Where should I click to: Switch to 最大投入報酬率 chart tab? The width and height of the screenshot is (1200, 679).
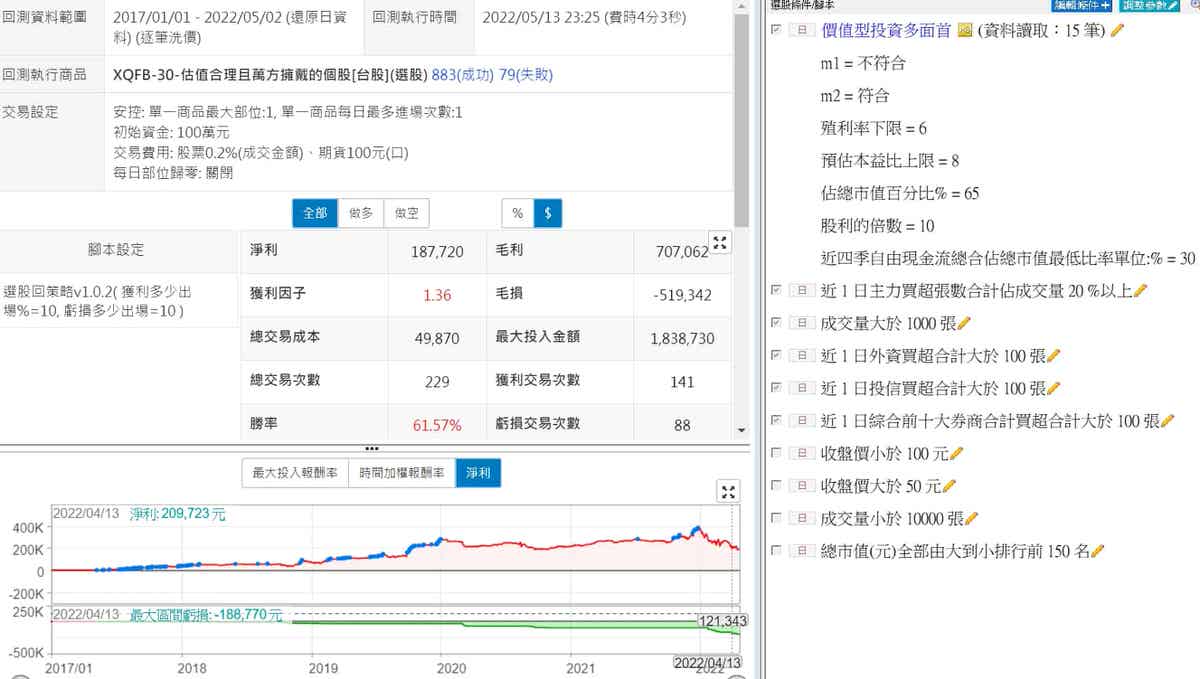click(x=294, y=473)
